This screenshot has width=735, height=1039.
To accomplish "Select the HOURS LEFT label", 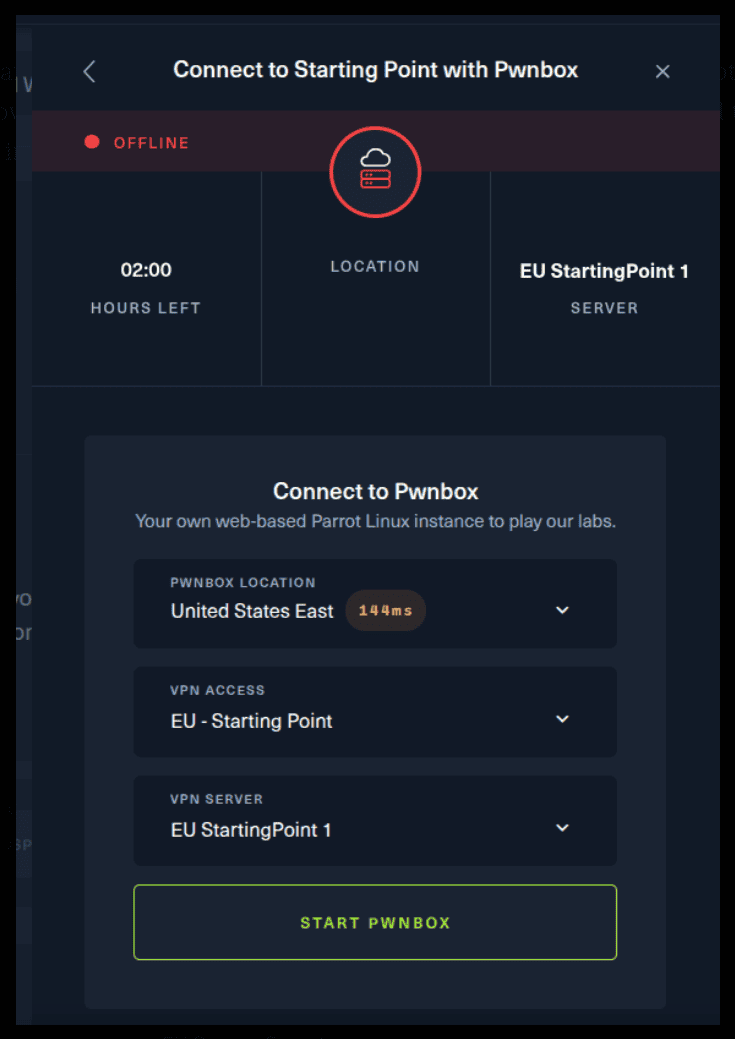I will click(x=146, y=308).
